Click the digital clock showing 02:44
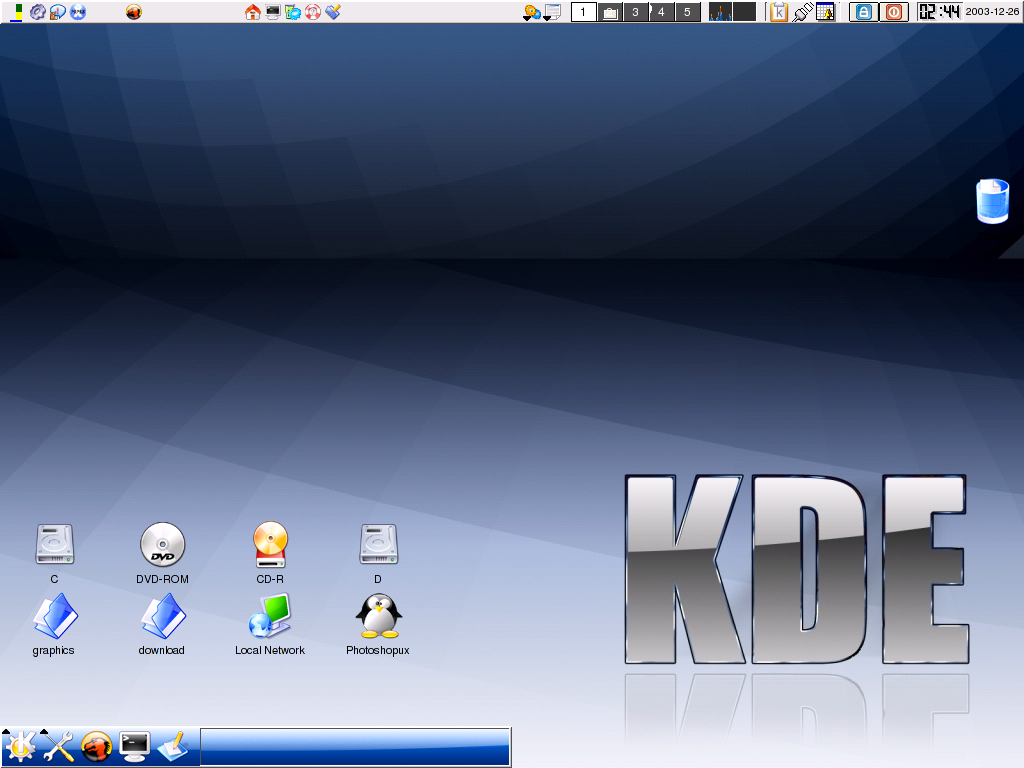This screenshot has width=1024, height=768. 939,12
